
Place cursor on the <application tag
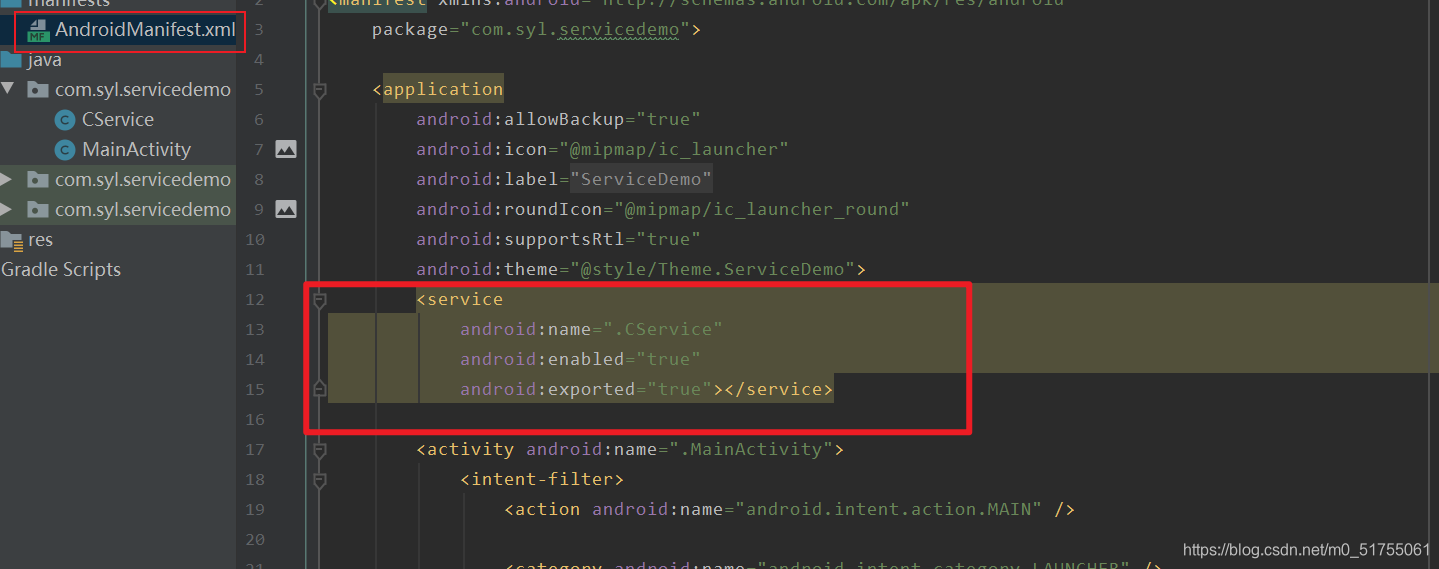point(438,89)
